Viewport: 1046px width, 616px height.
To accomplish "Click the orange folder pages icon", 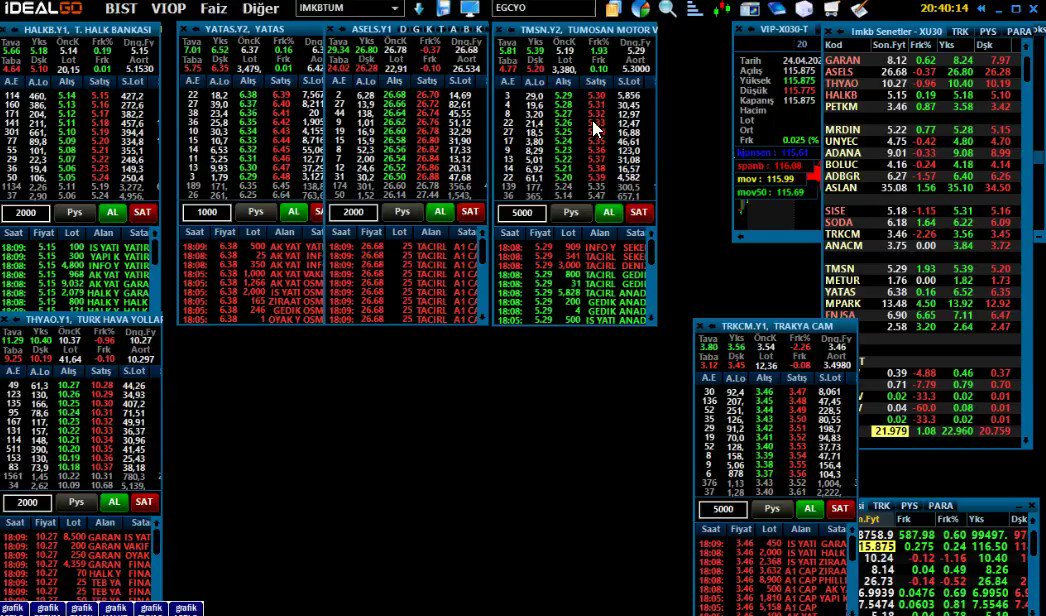I will [x=613, y=9].
